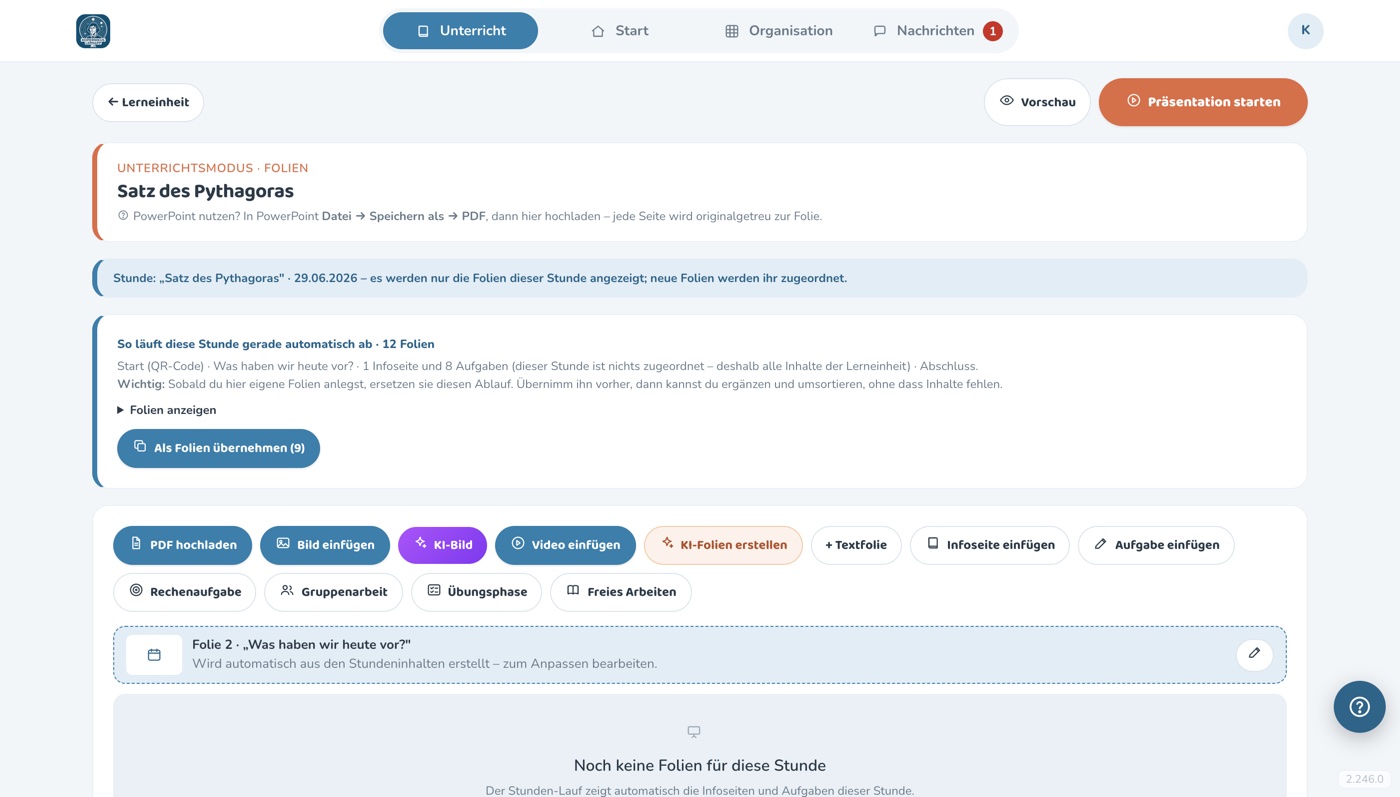Add an Übungsphase slide
Image resolution: width=1400 pixels, height=797 pixels.
476,592
